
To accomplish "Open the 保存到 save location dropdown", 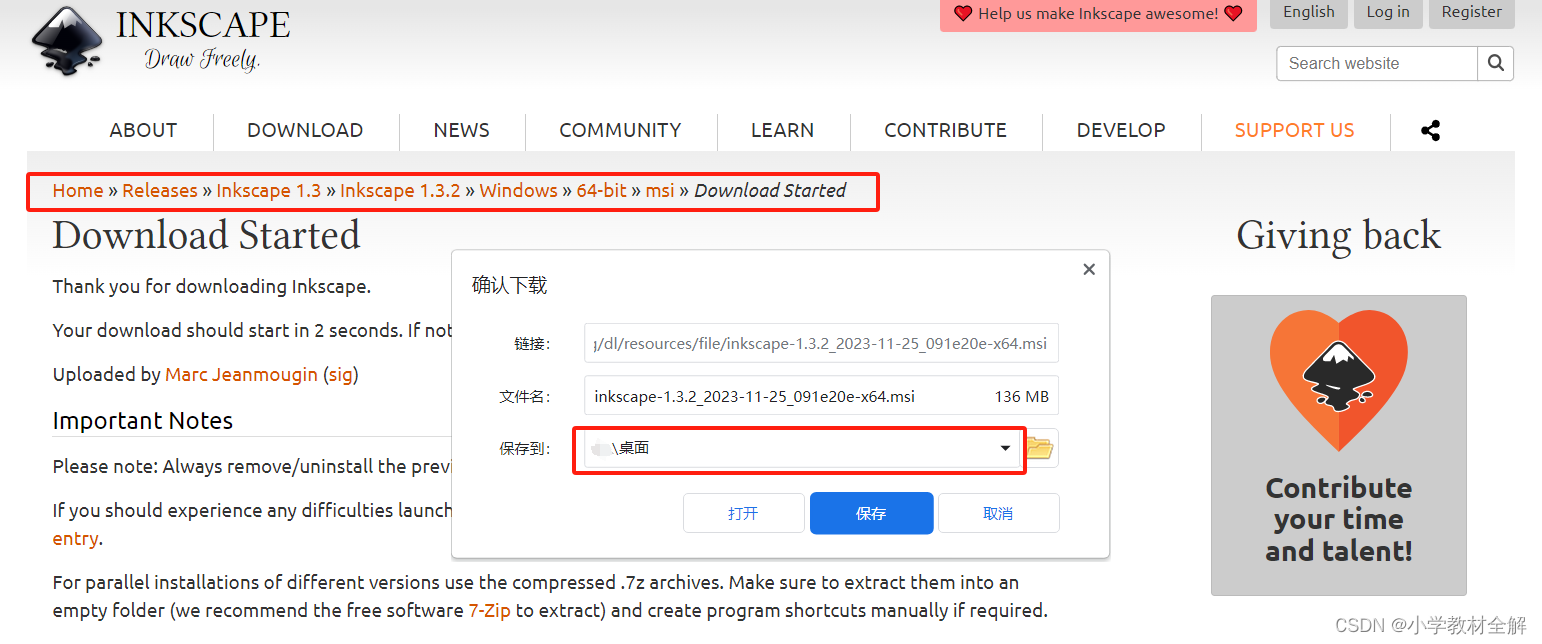I will coord(1006,449).
